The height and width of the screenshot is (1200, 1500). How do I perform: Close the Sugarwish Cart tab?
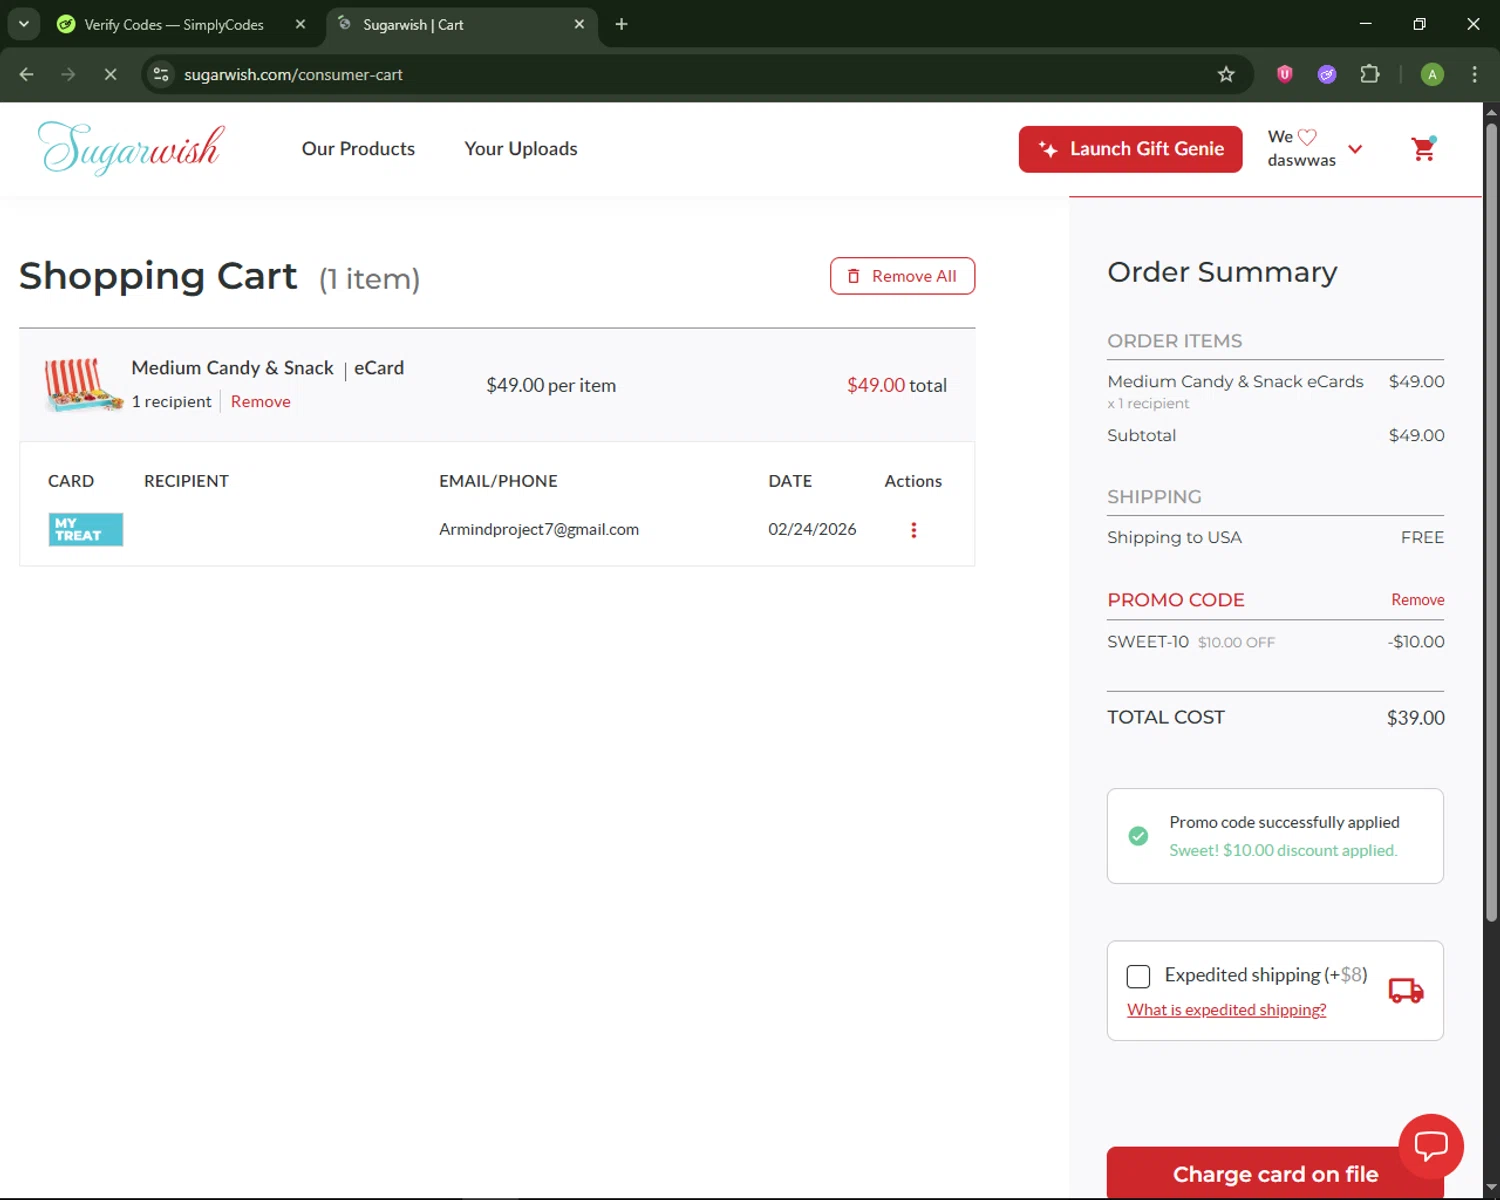[579, 24]
